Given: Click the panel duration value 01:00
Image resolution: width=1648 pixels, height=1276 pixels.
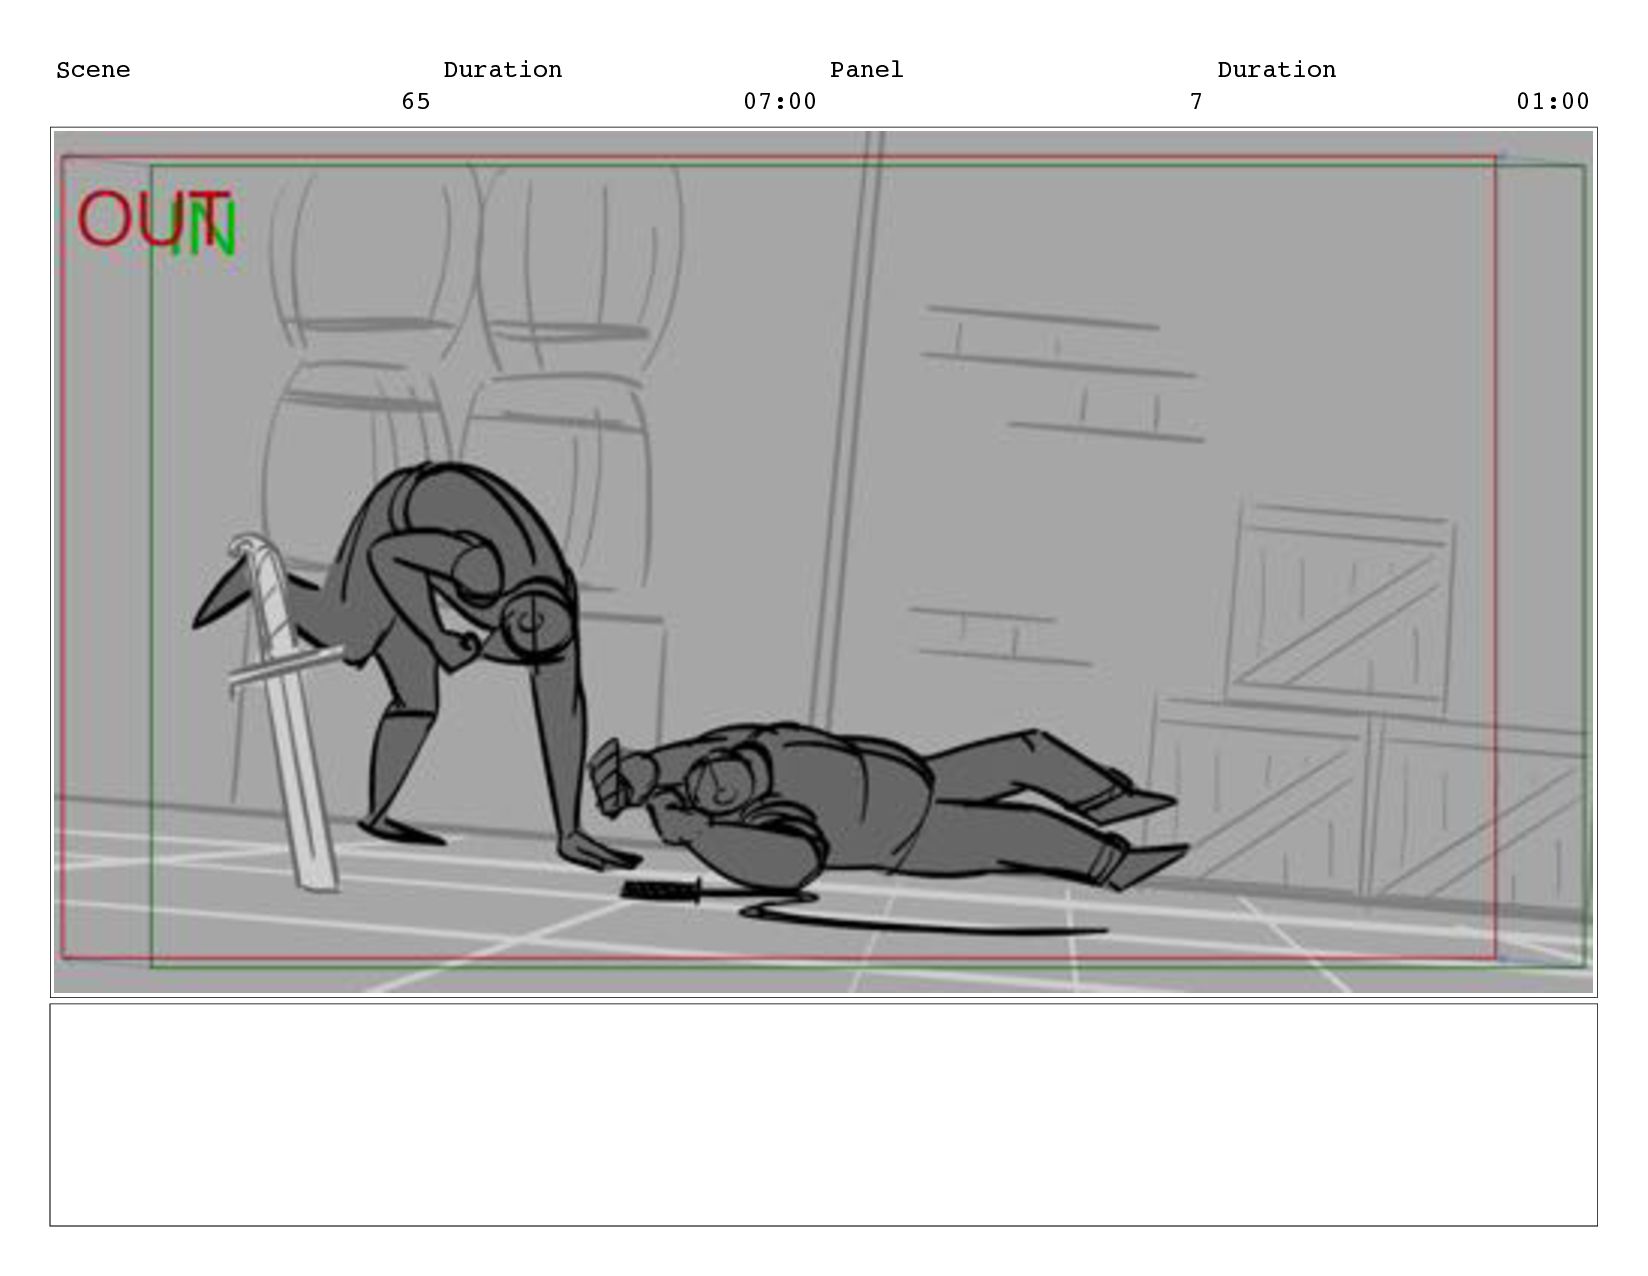Looking at the screenshot, I should (x=1553, y=101).
